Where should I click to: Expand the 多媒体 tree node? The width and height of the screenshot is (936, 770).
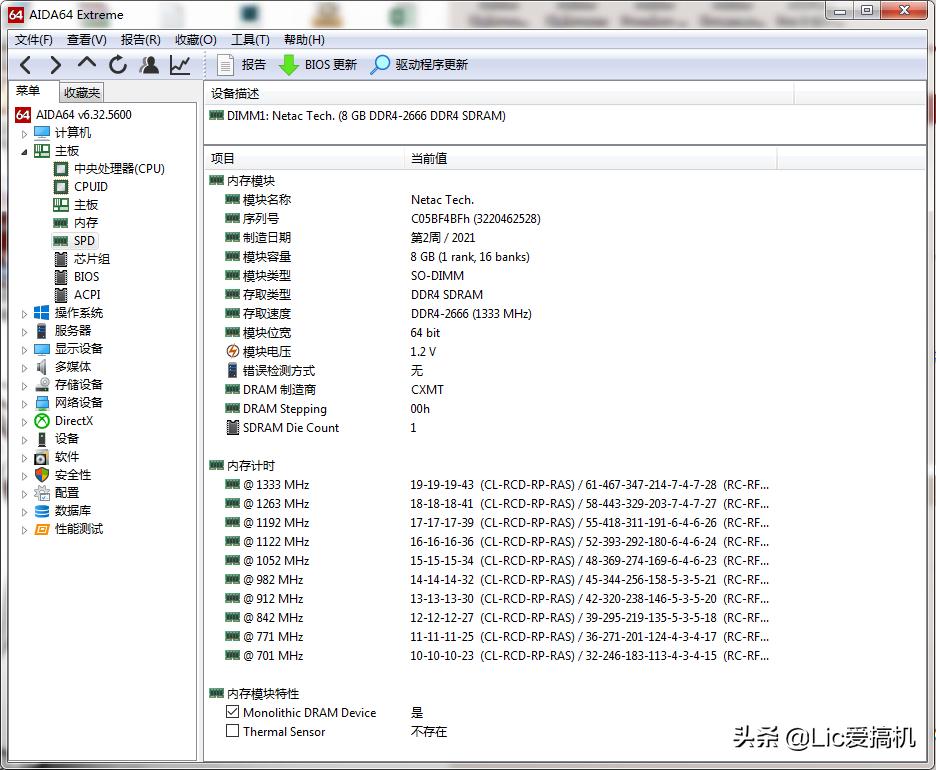pos(24,367)
